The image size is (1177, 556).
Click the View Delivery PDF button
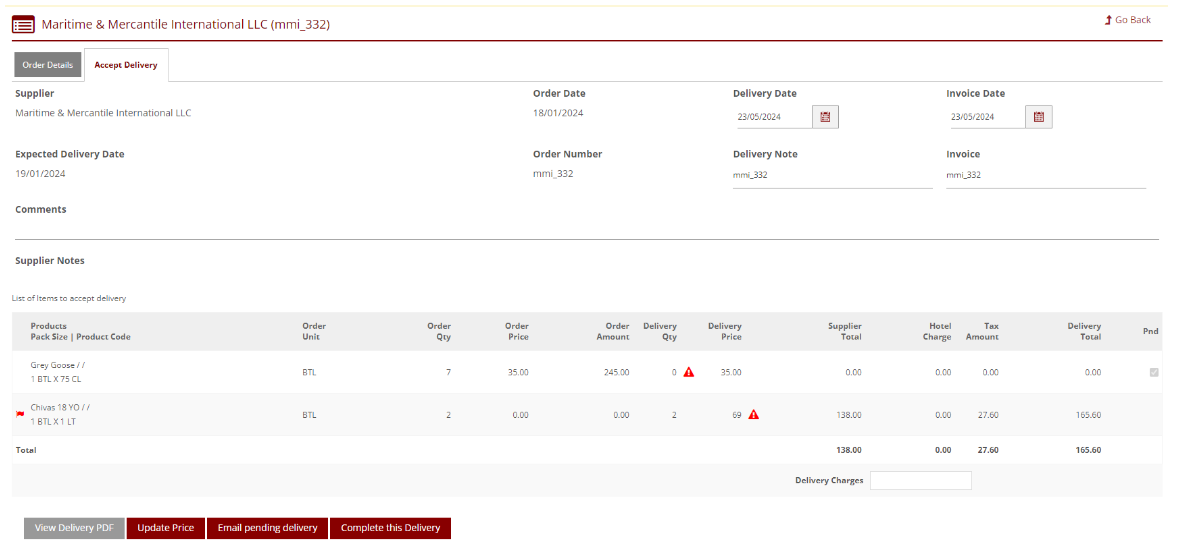(x=74, y=528)
